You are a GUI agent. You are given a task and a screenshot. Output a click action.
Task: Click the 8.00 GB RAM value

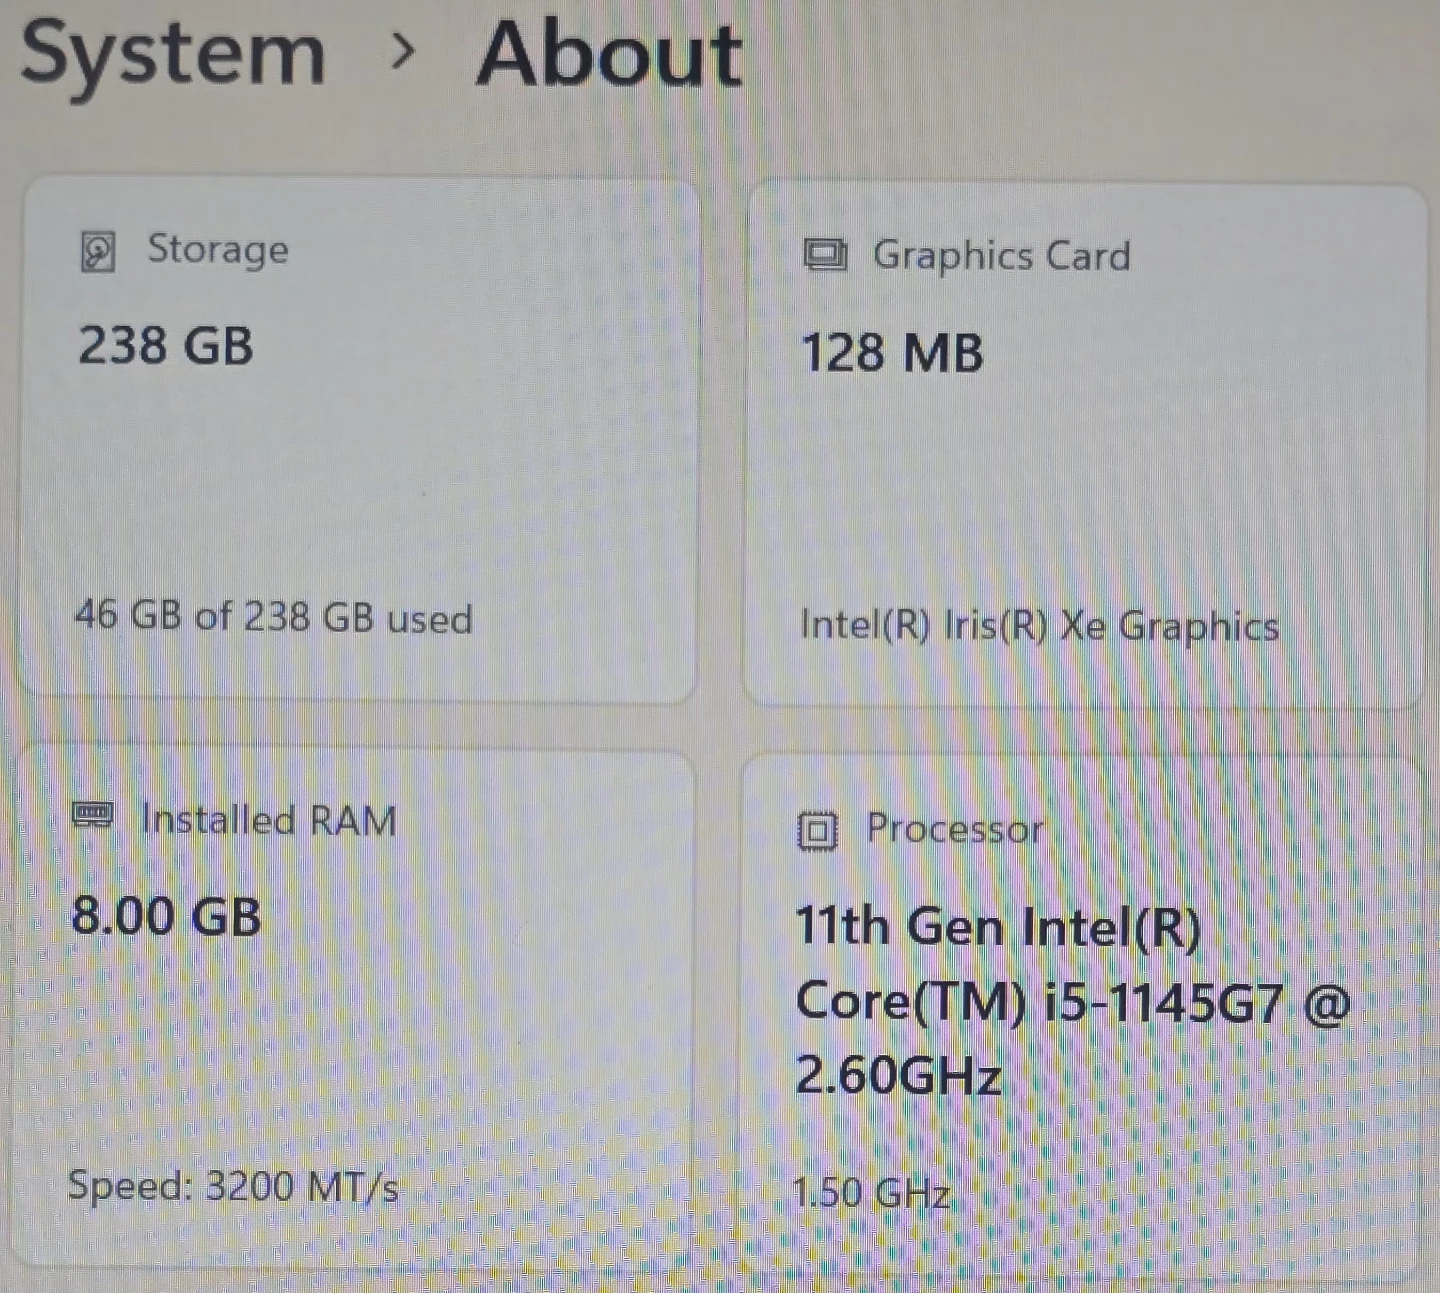tap(166, 916)
